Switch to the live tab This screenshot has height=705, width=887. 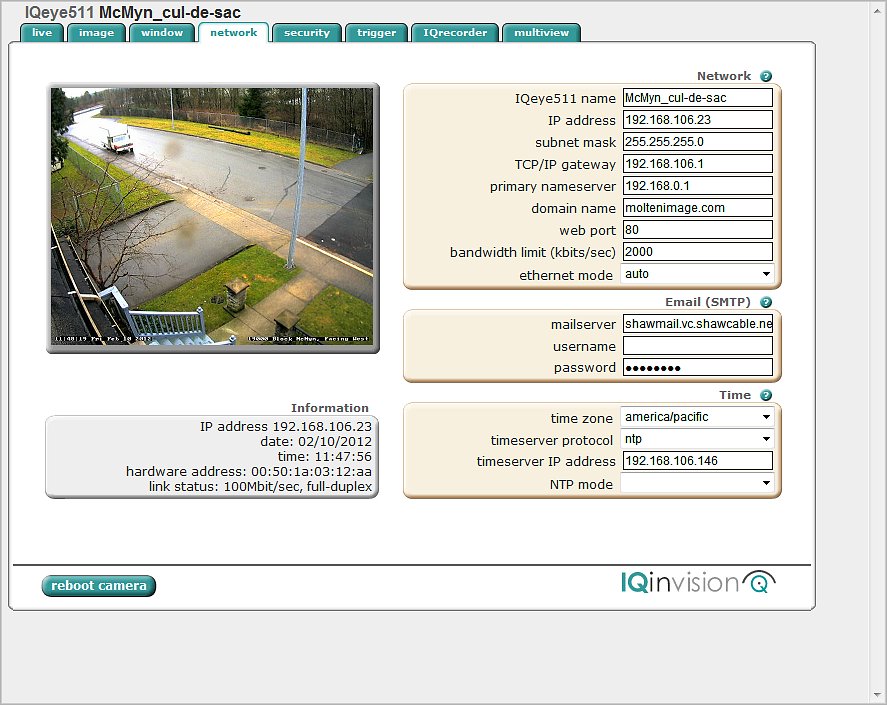42,33
